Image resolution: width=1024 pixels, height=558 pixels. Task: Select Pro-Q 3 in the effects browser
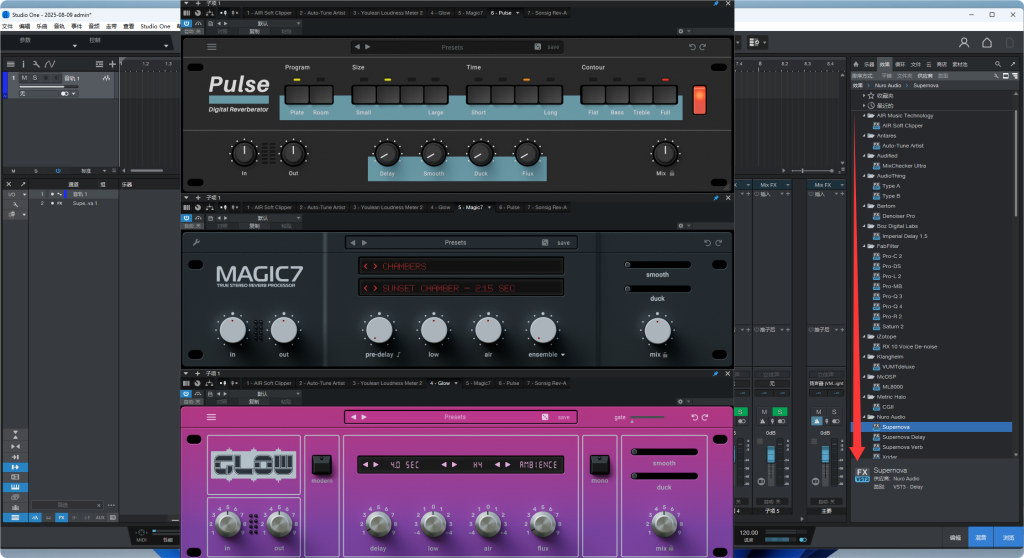coord(891,296)
